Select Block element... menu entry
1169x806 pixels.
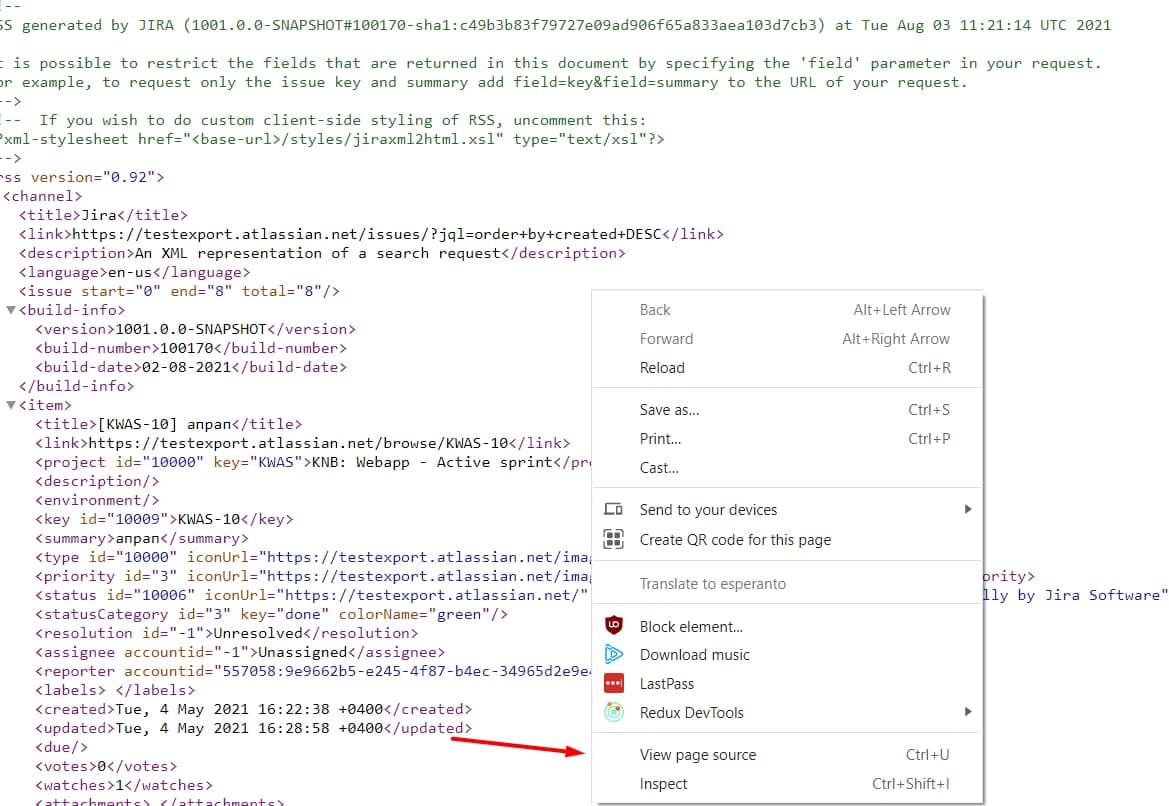coord(787,626)
